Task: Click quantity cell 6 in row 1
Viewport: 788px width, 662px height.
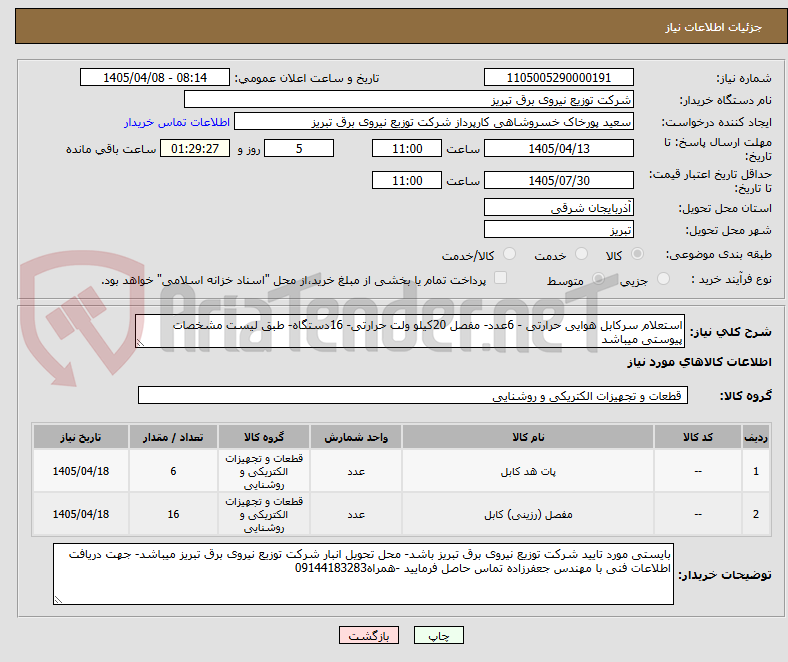Action: pyautogui.click(x=173, y=471)
